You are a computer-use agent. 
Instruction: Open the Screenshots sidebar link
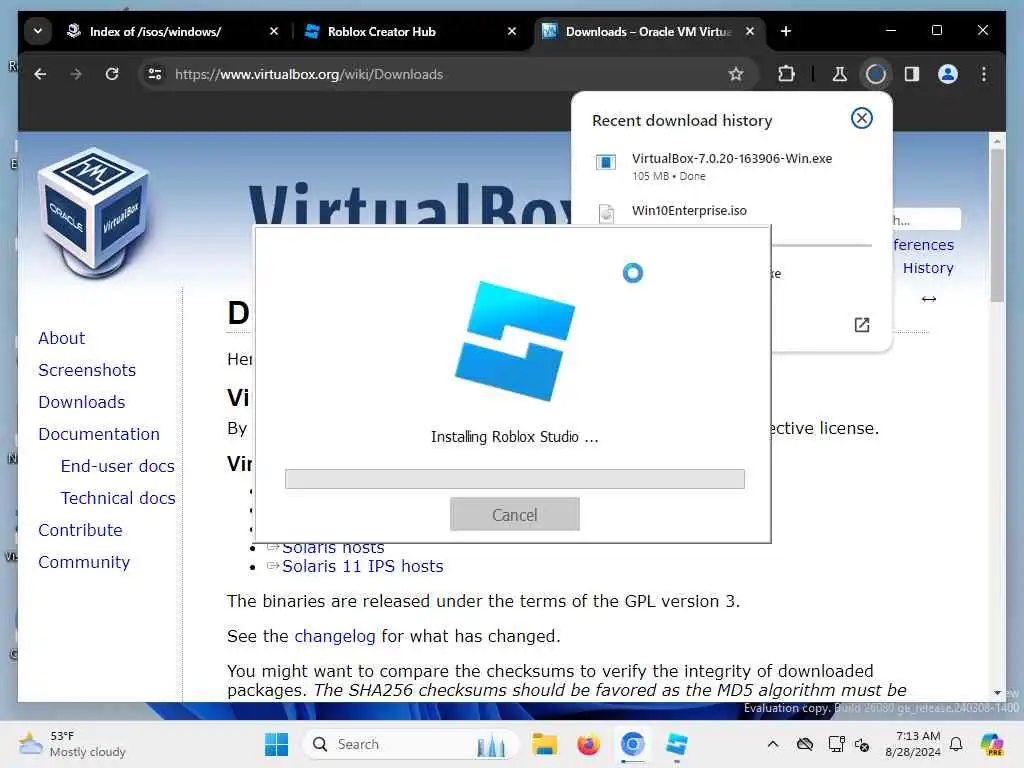point(87,370)
